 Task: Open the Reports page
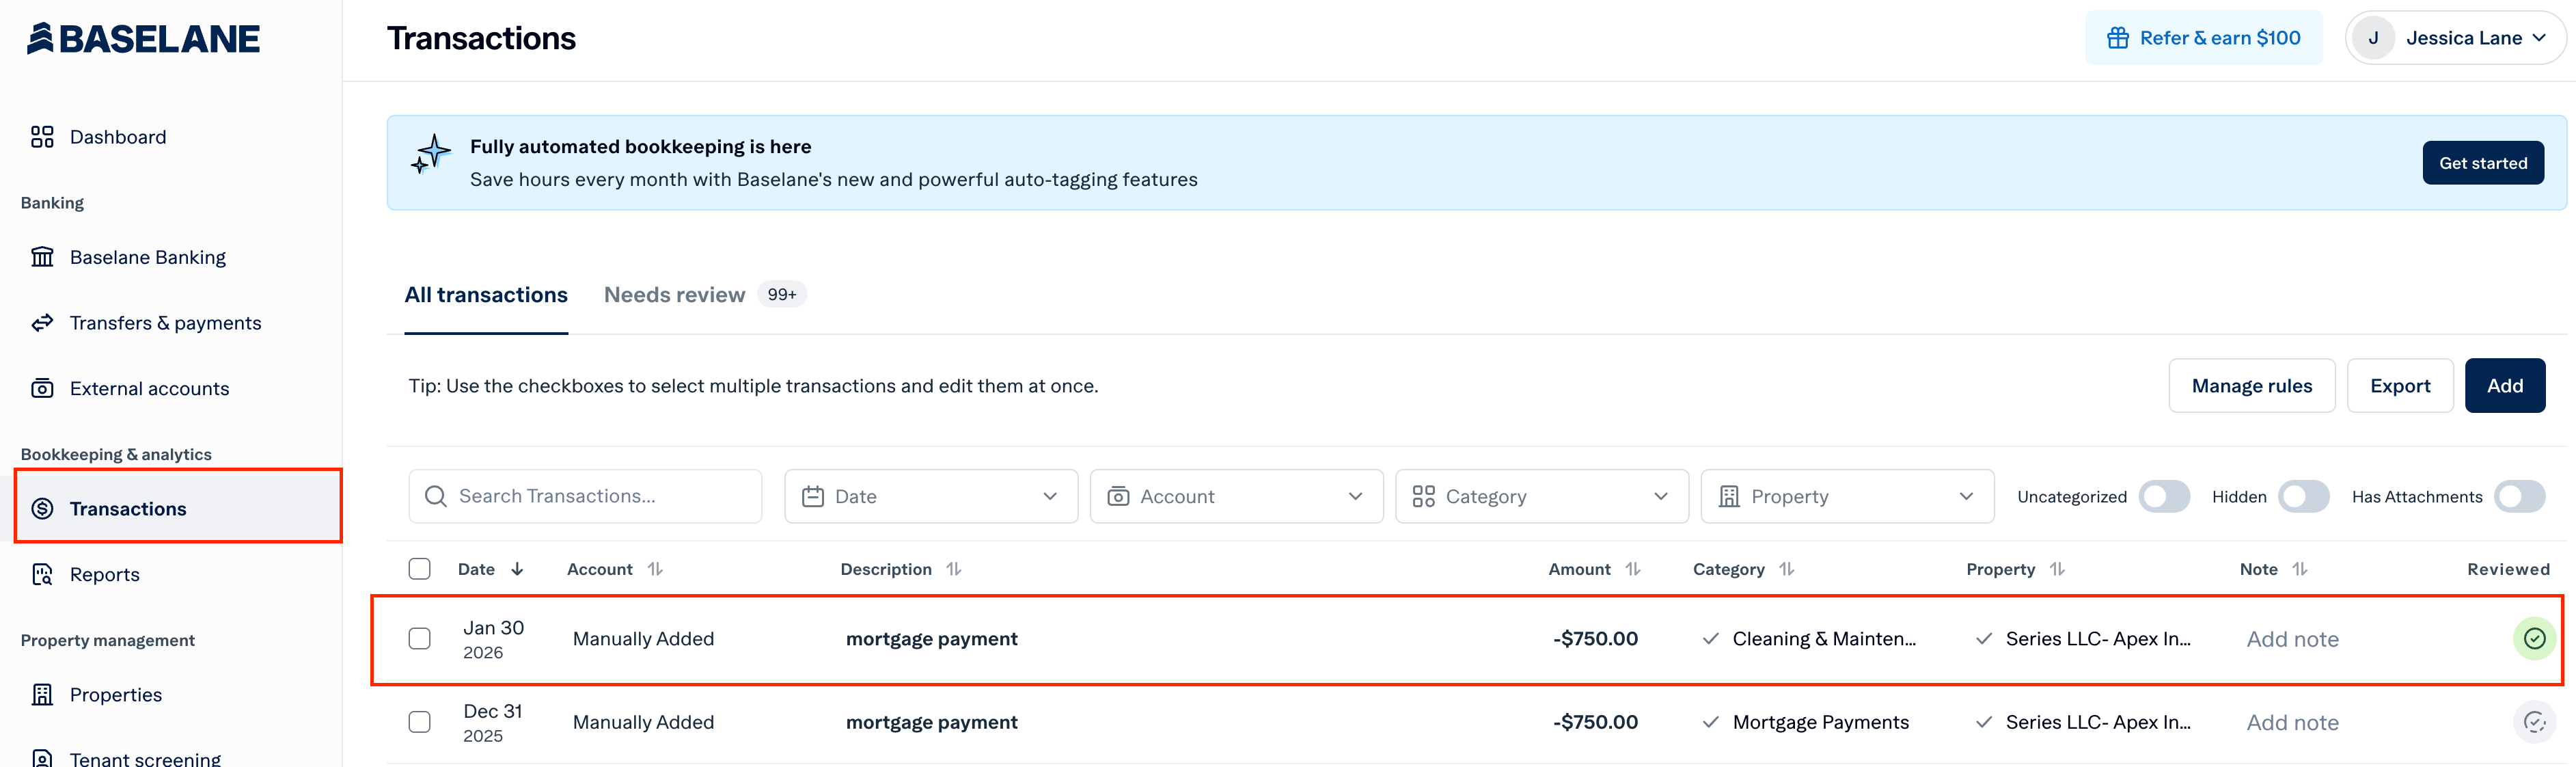pyautogui.click(x=105, y=574)
